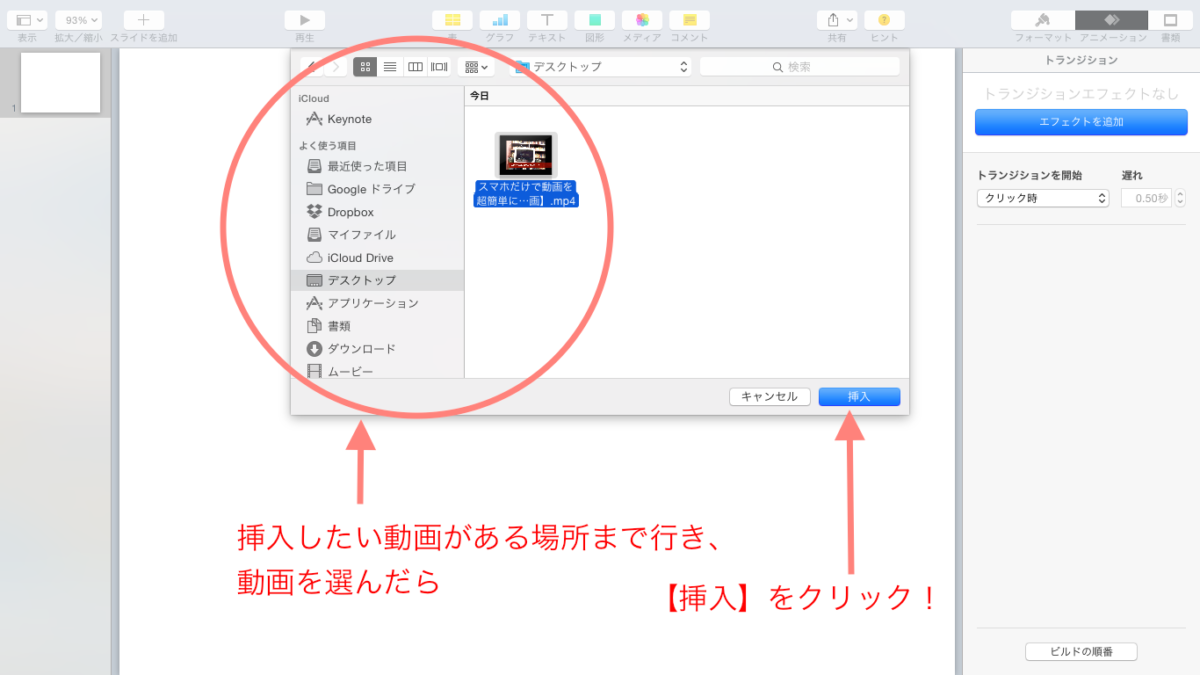Switch the file dialog to Cover Flow view
The width and height of the screenshot is (1200, 675).
point(439,67)
